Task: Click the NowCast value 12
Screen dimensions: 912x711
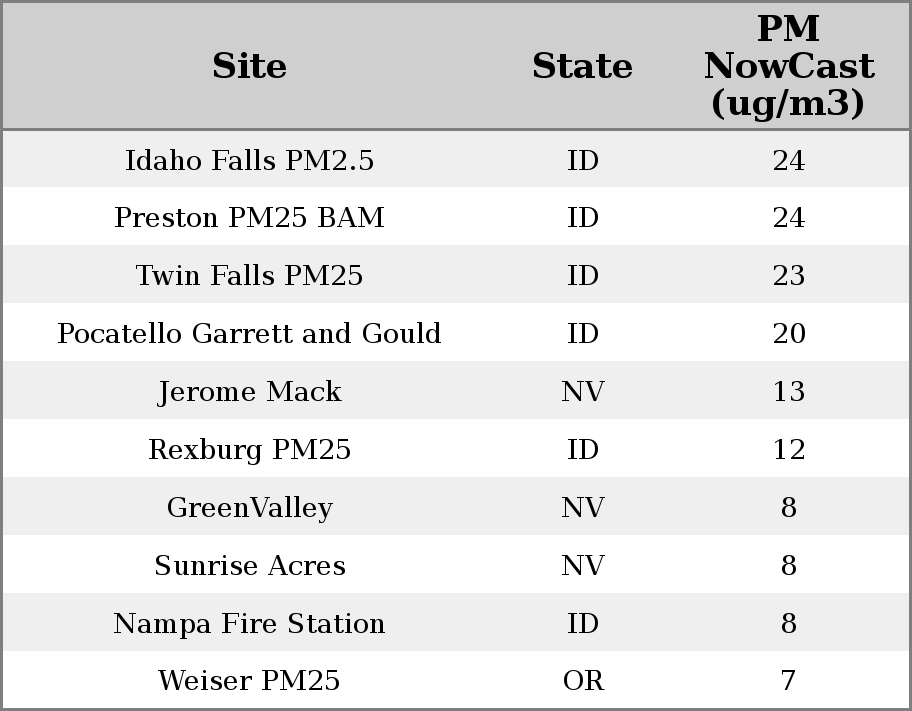Action: (x=789, y=449)
